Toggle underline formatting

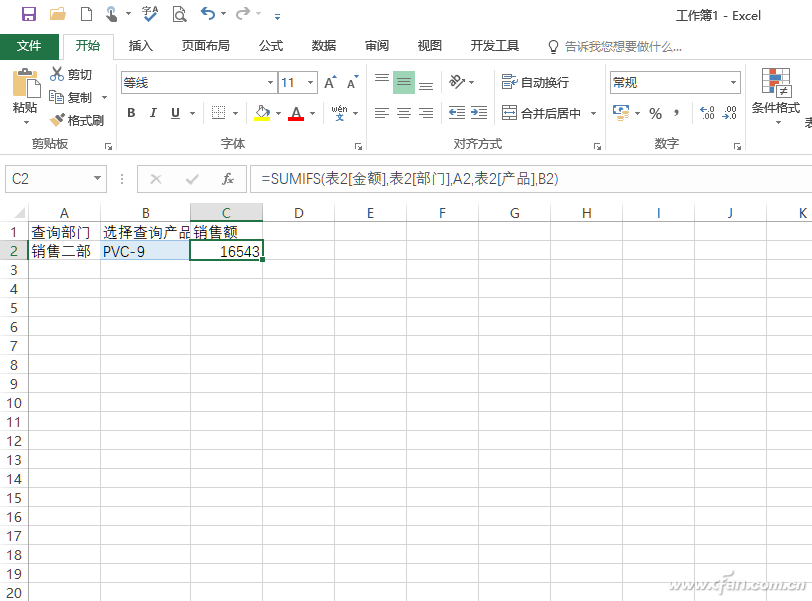click(176, 113)
